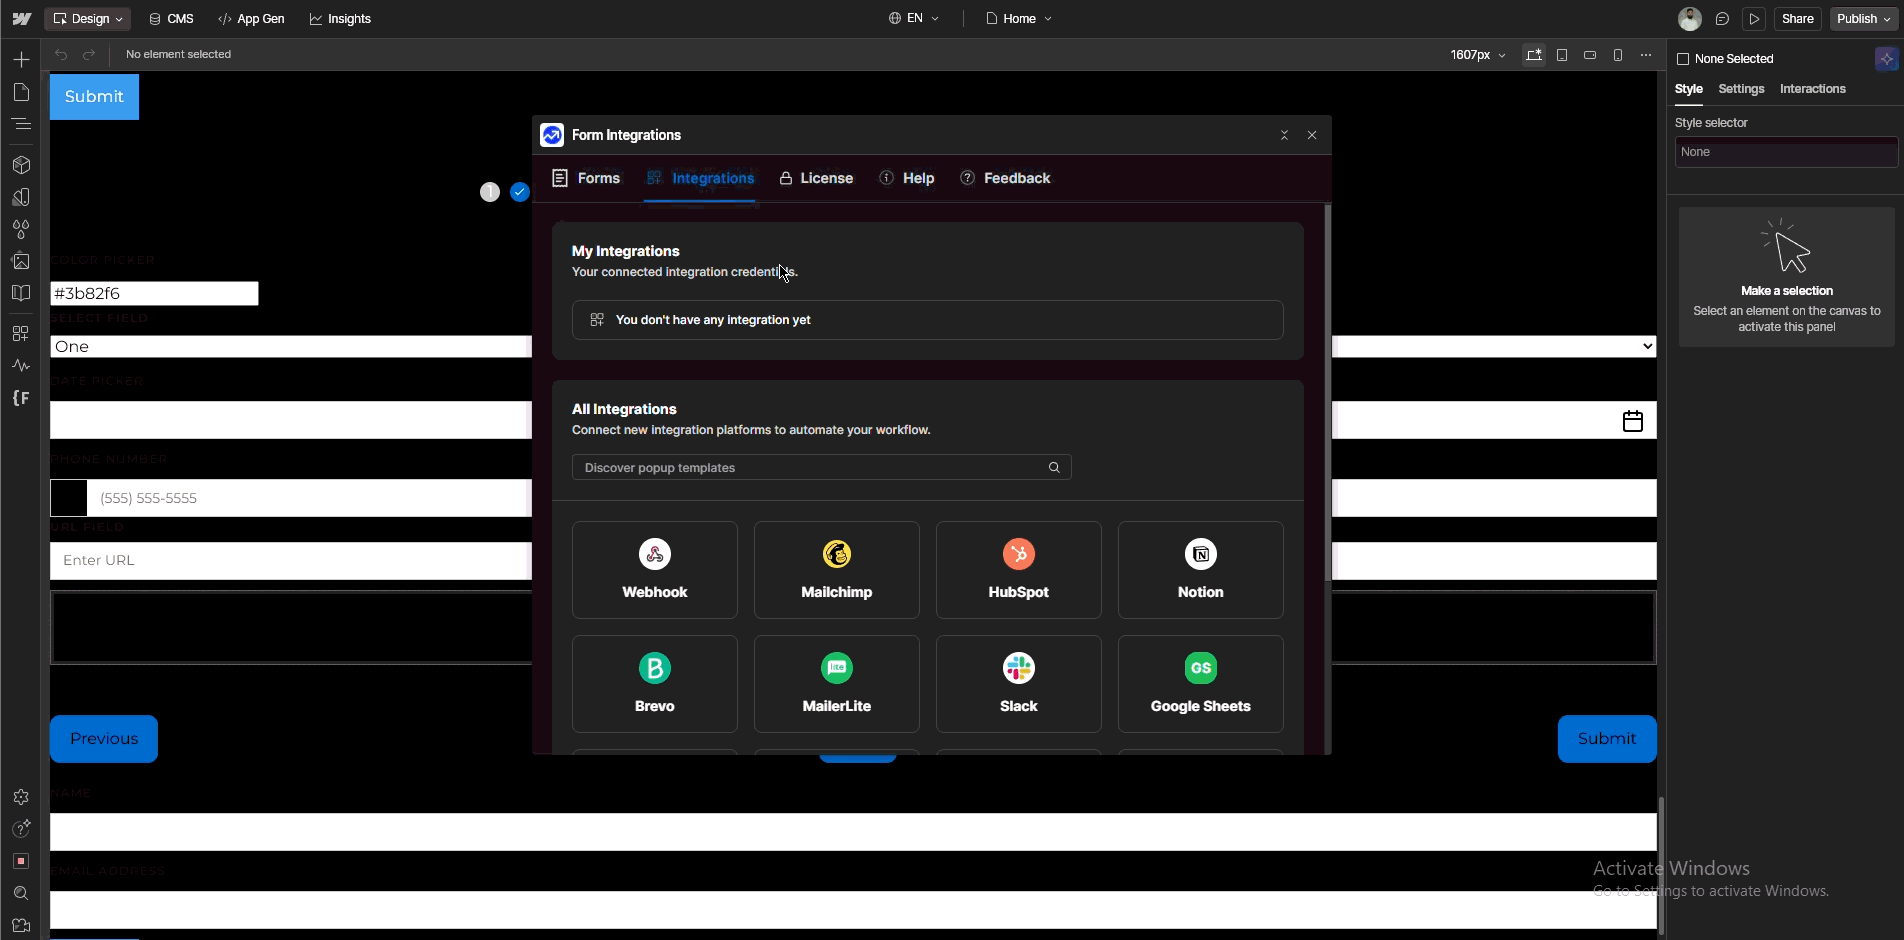Switch to the License tab
The image size is (1904, 940).
[816, 178]
